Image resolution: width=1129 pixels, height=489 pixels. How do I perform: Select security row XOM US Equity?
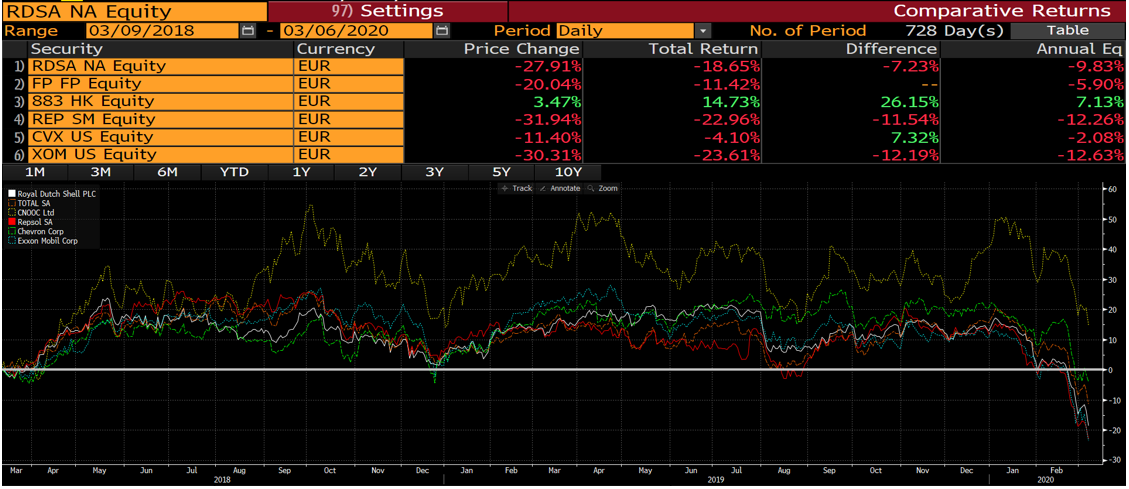161,154
